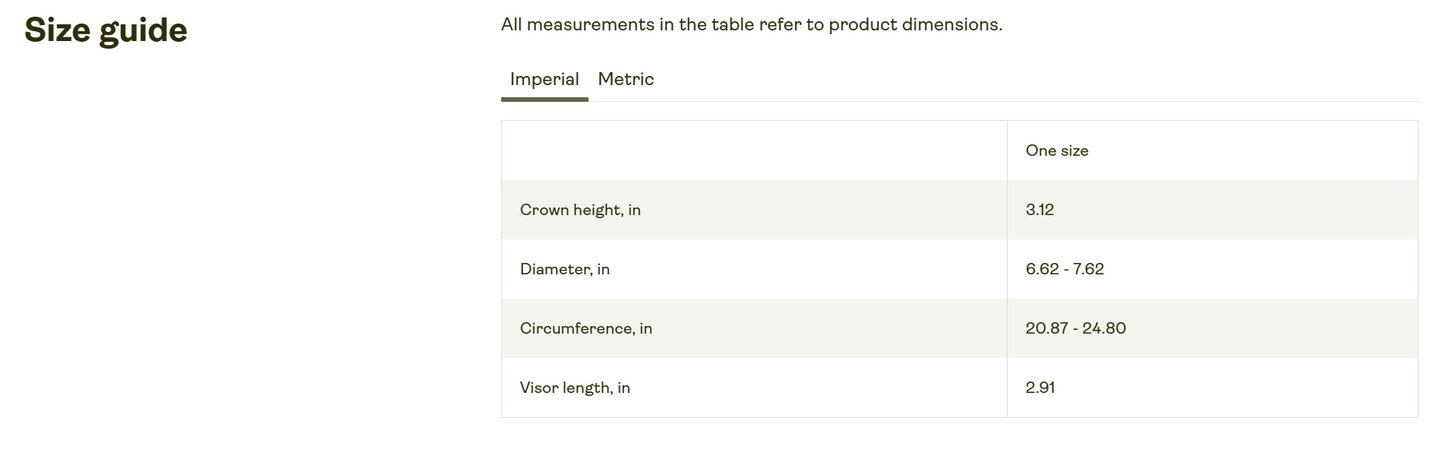
Task: Click the Crown height row label
Action: pyautogui.click(x=580, y=210)
